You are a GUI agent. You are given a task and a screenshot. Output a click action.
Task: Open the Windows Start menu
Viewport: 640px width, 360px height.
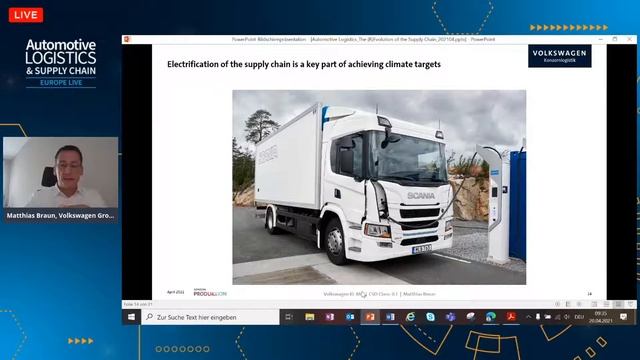click(131, 317)
